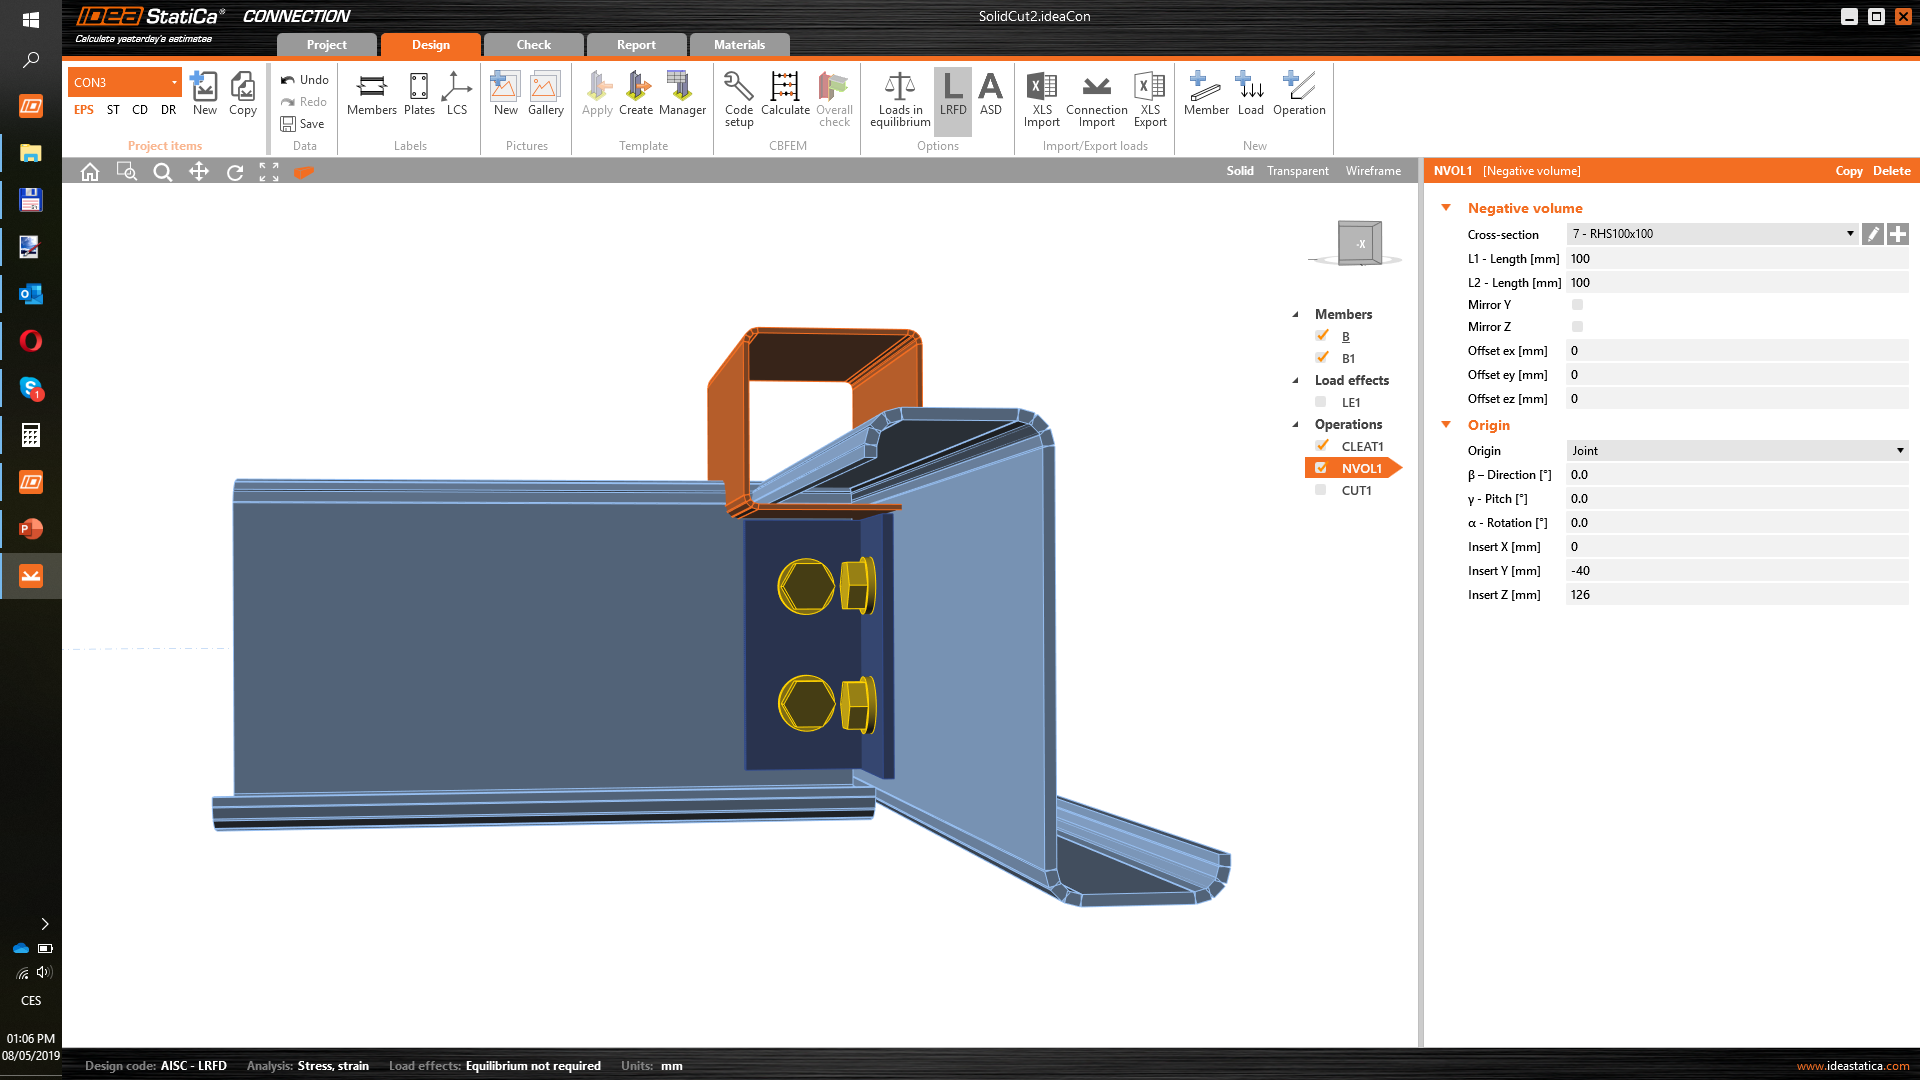This screenshot has width=1920, height=1080.
Task: Expand the Operations tree item
Action: (1295, 423)
